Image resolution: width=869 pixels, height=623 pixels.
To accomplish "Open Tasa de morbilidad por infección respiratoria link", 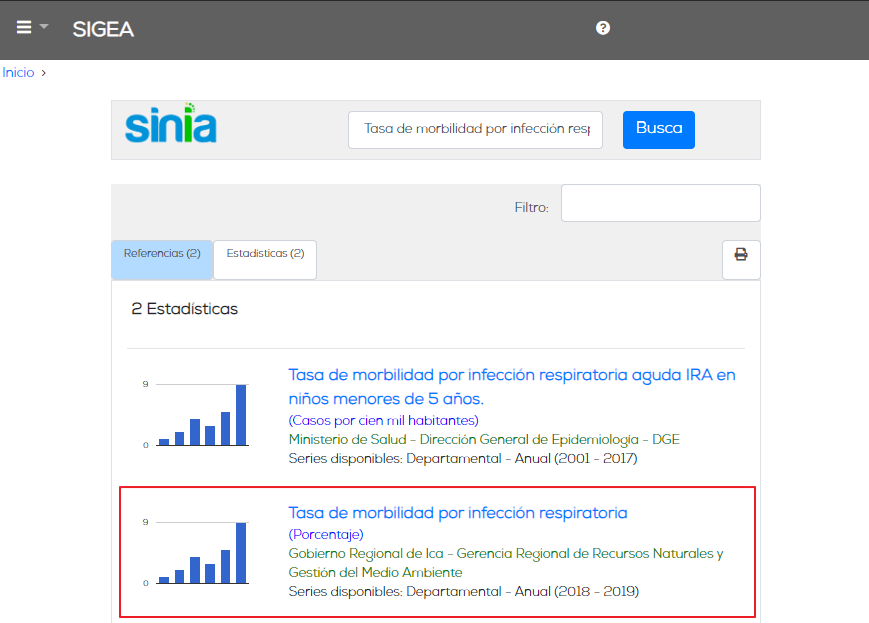I will (458, 513).
